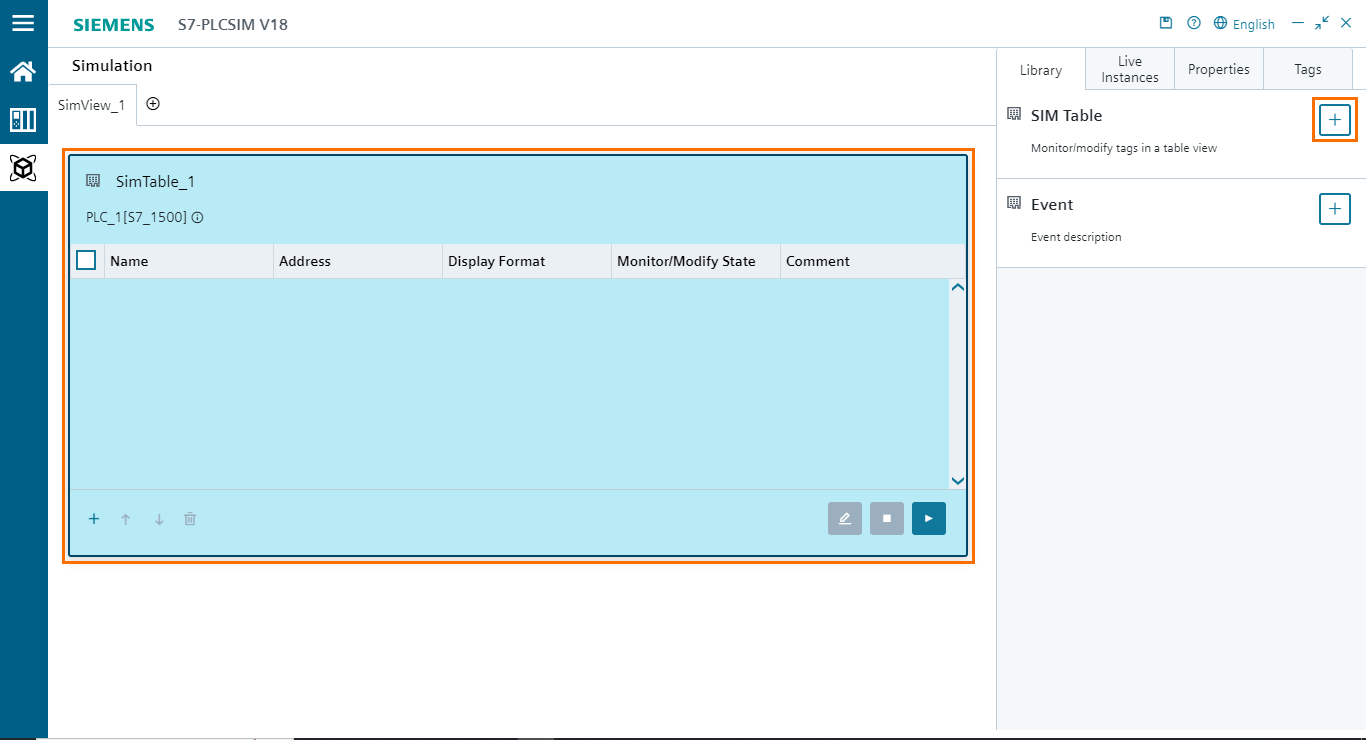Enable modify mode with the pencil icon
This screenshot has height=740, width=1366.
coord(845,518)
